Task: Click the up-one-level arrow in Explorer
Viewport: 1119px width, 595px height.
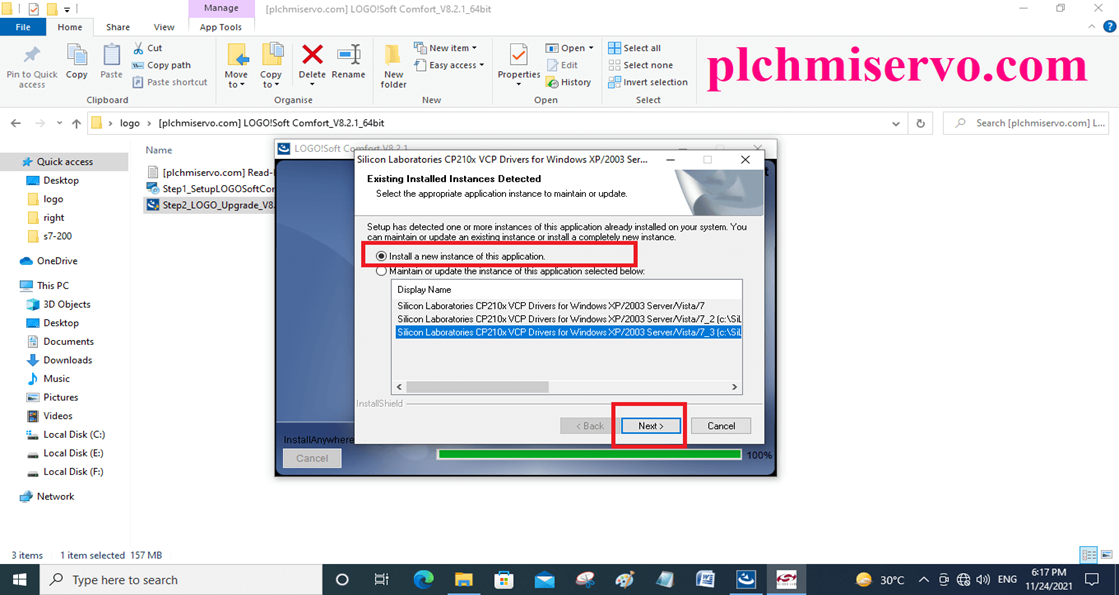Action: click(76, 123)
